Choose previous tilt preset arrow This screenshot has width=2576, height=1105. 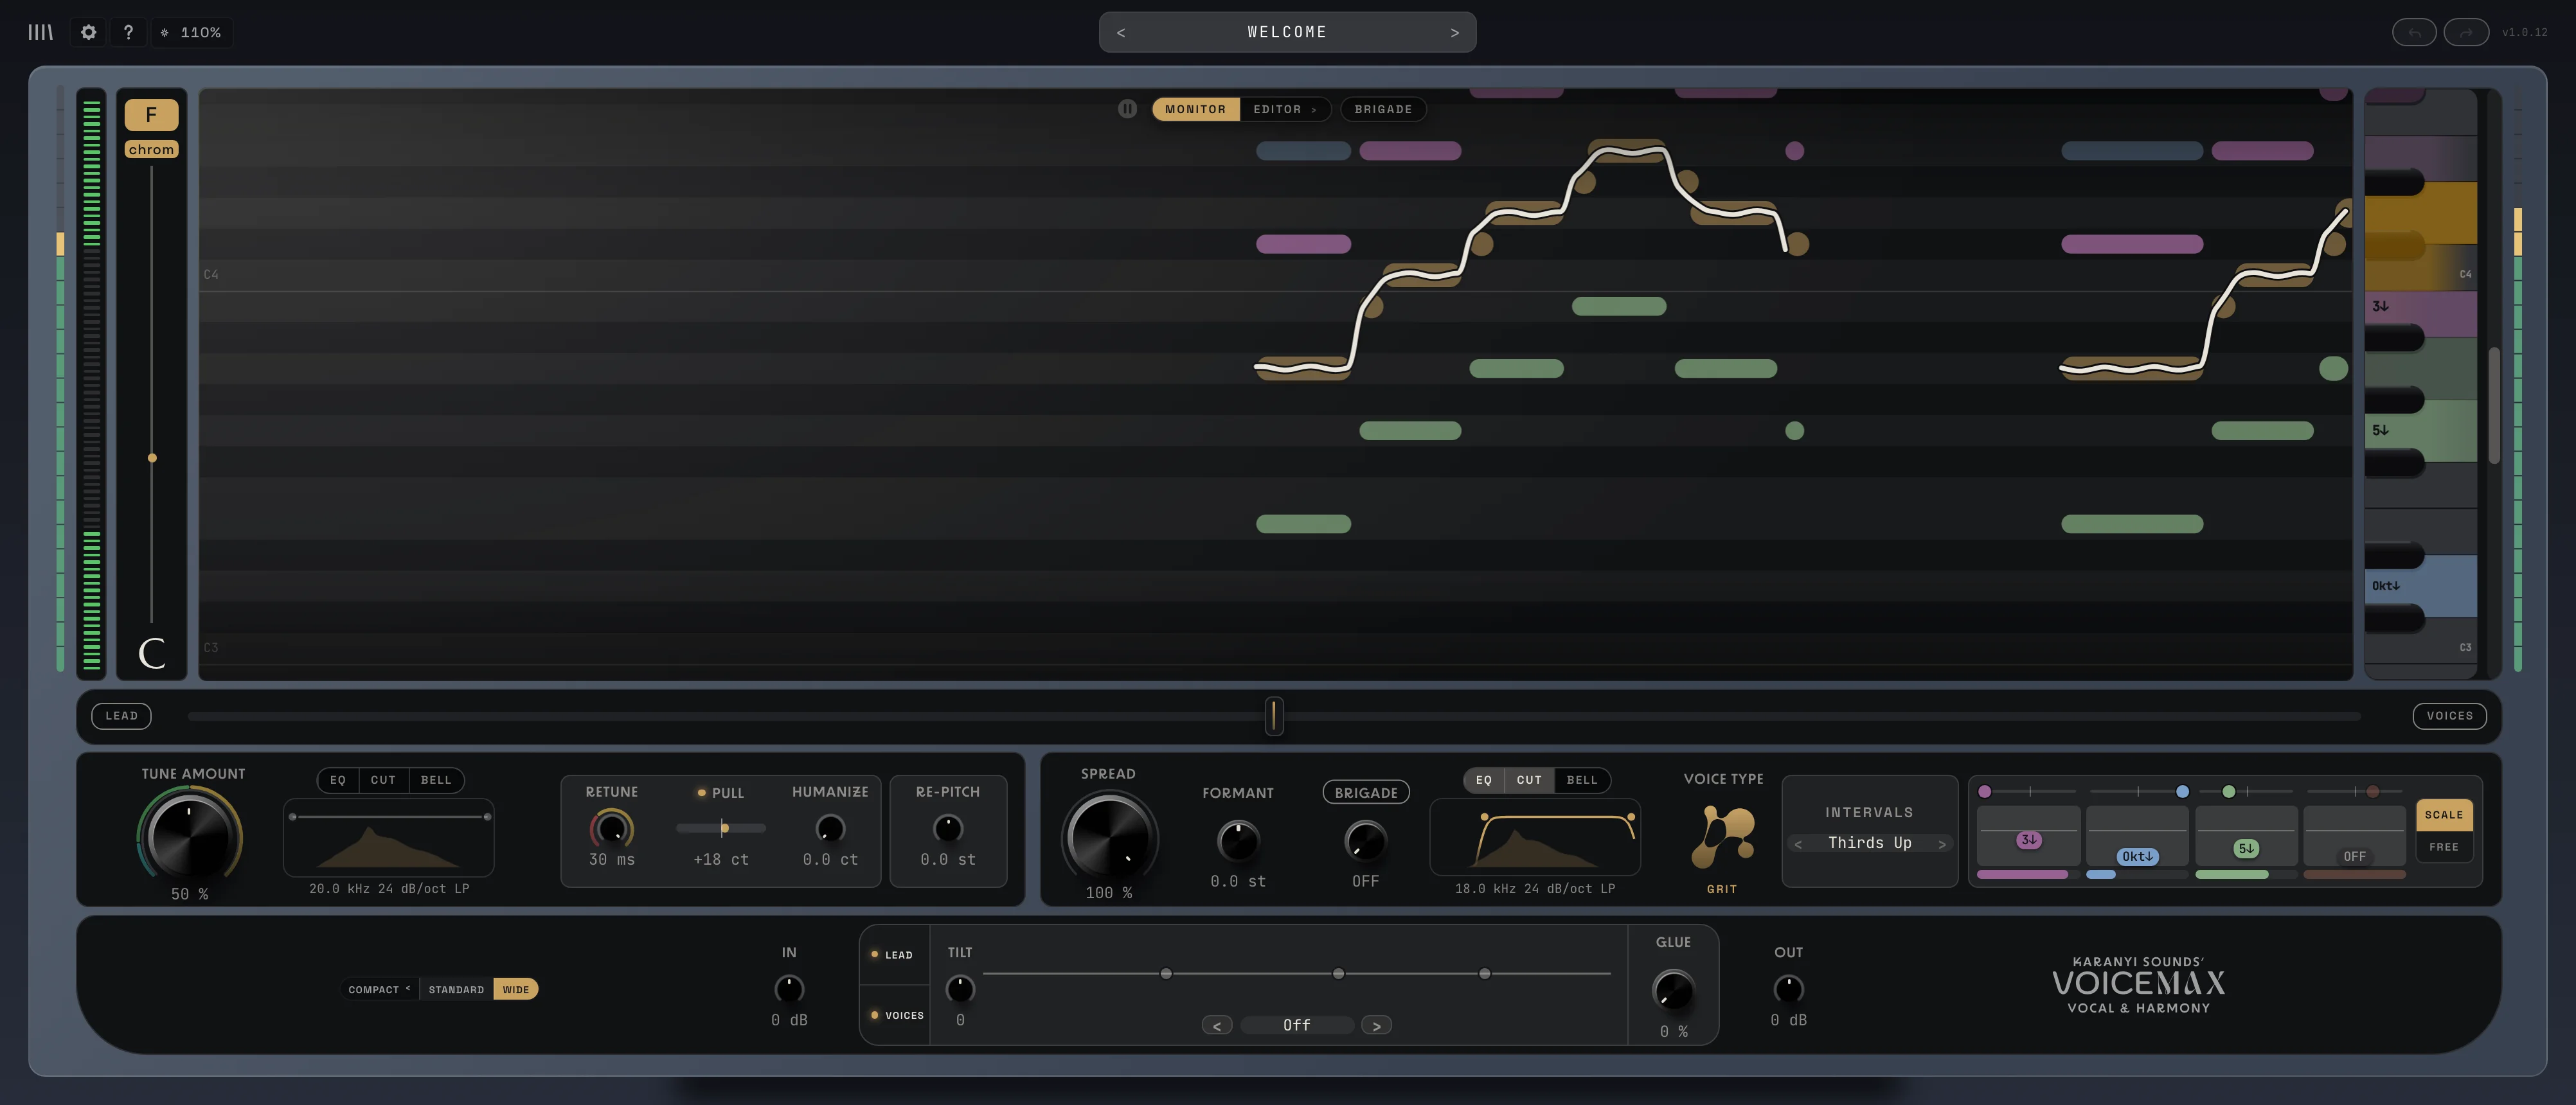(1217, 1025)
